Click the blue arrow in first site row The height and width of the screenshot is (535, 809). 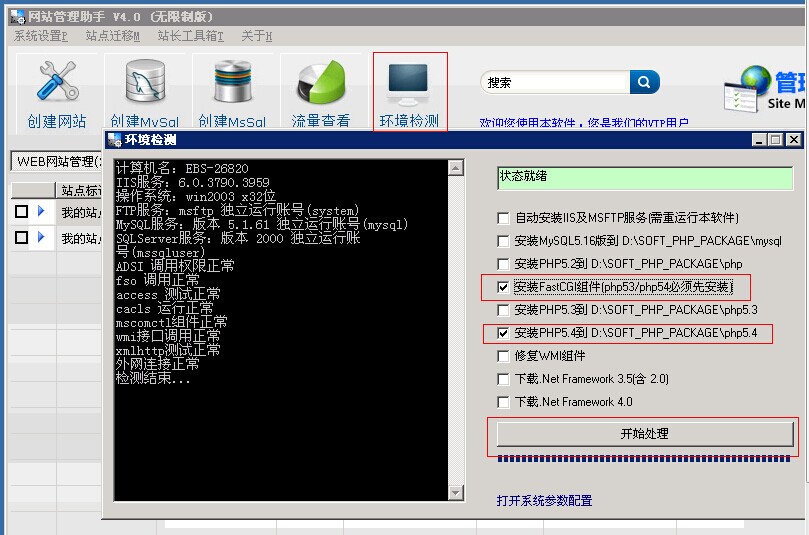click(41, 212)
